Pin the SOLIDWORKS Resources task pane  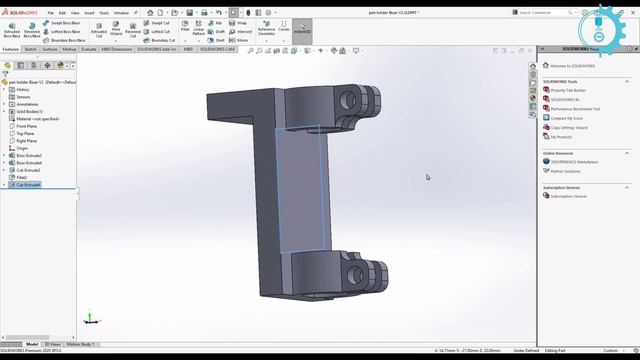[636, 49]
